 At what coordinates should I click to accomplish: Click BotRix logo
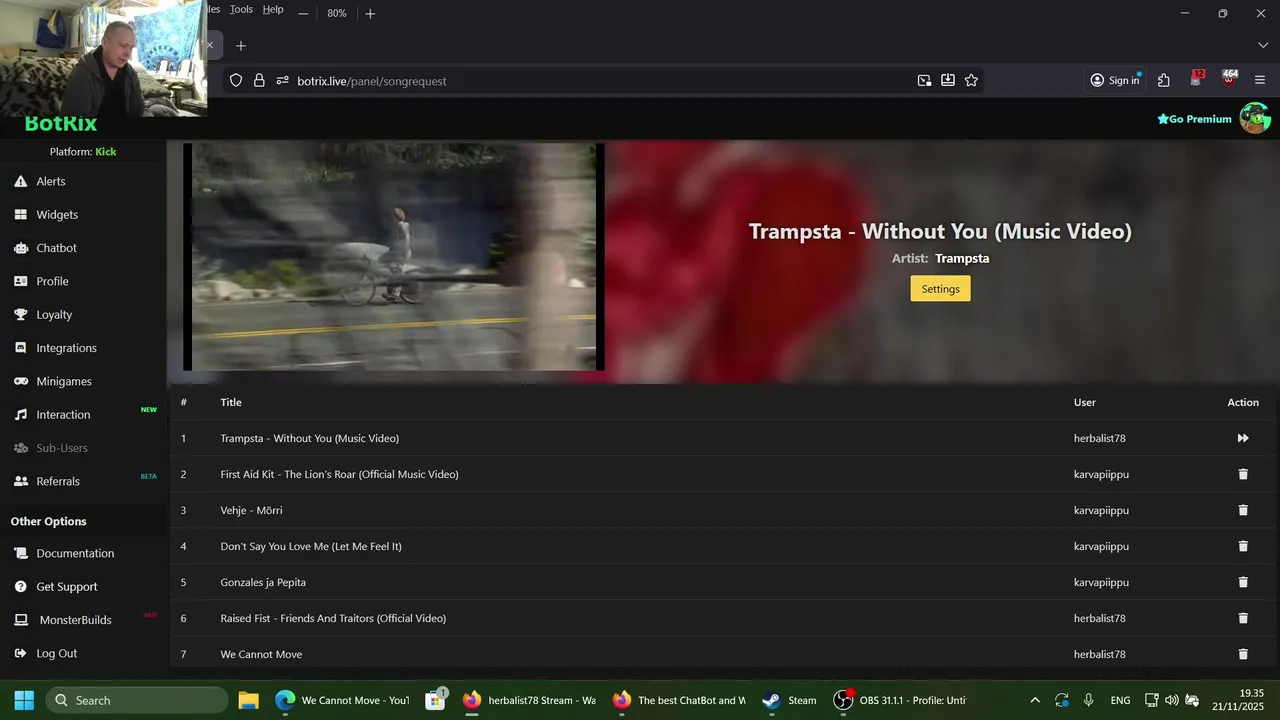point(61,124)
